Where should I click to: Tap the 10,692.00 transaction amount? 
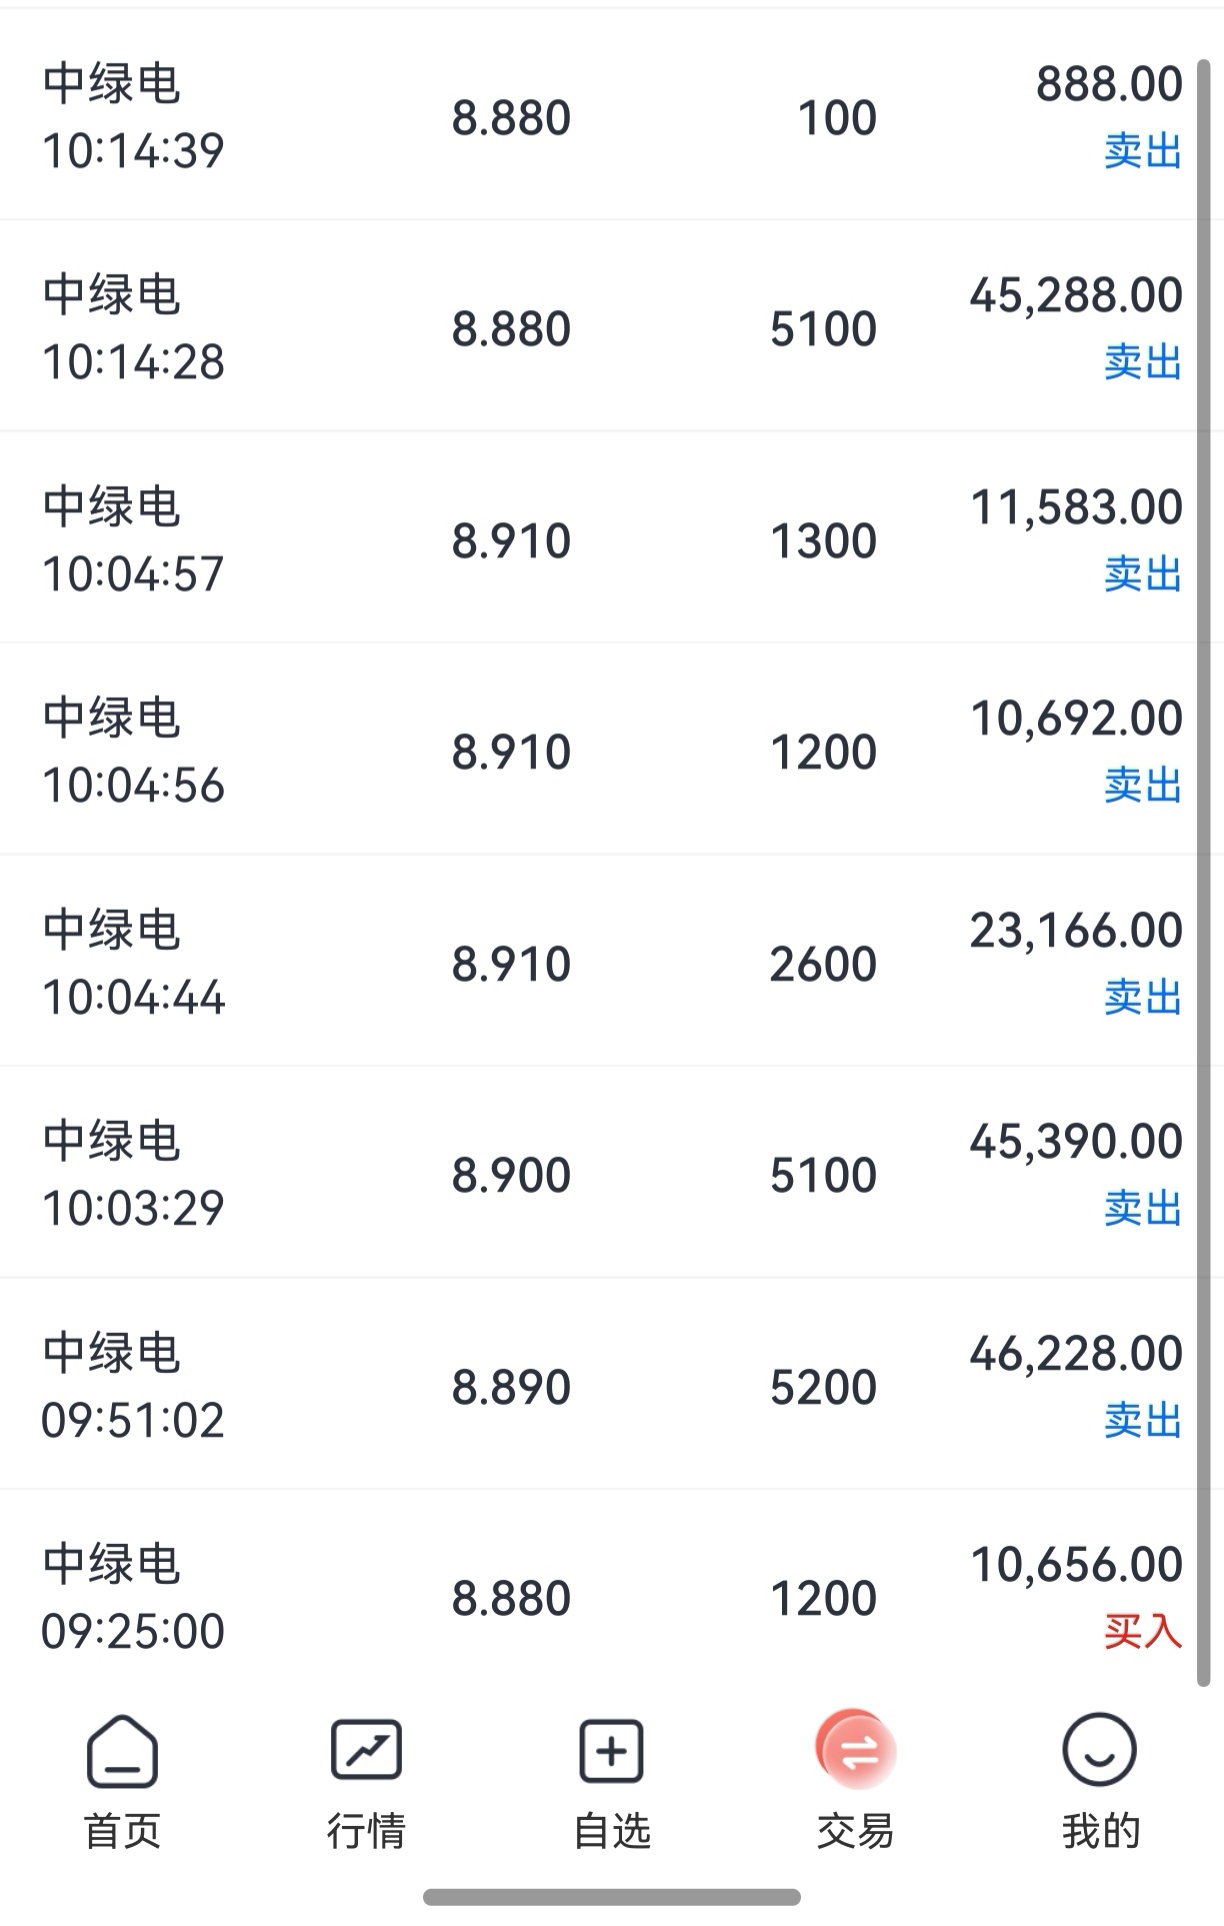pos(1076,718)
